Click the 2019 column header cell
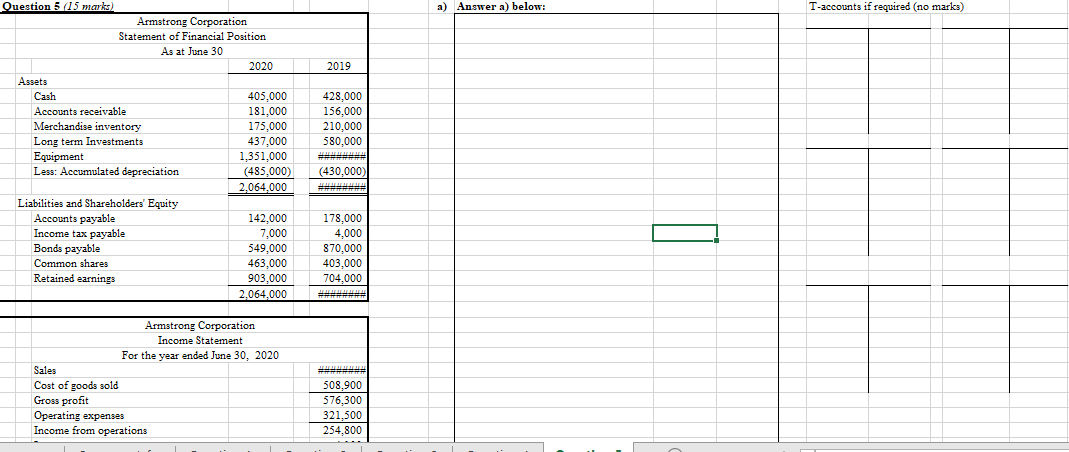Screen dimensions: 1069x452 pos(339,66)
